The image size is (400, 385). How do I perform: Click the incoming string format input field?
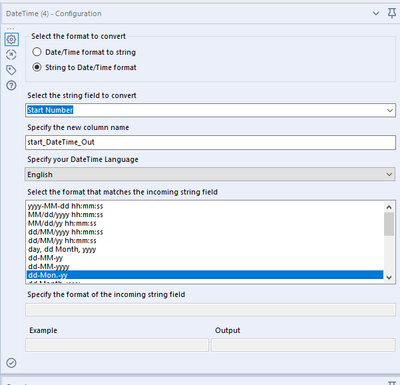[x=210, y=310]
